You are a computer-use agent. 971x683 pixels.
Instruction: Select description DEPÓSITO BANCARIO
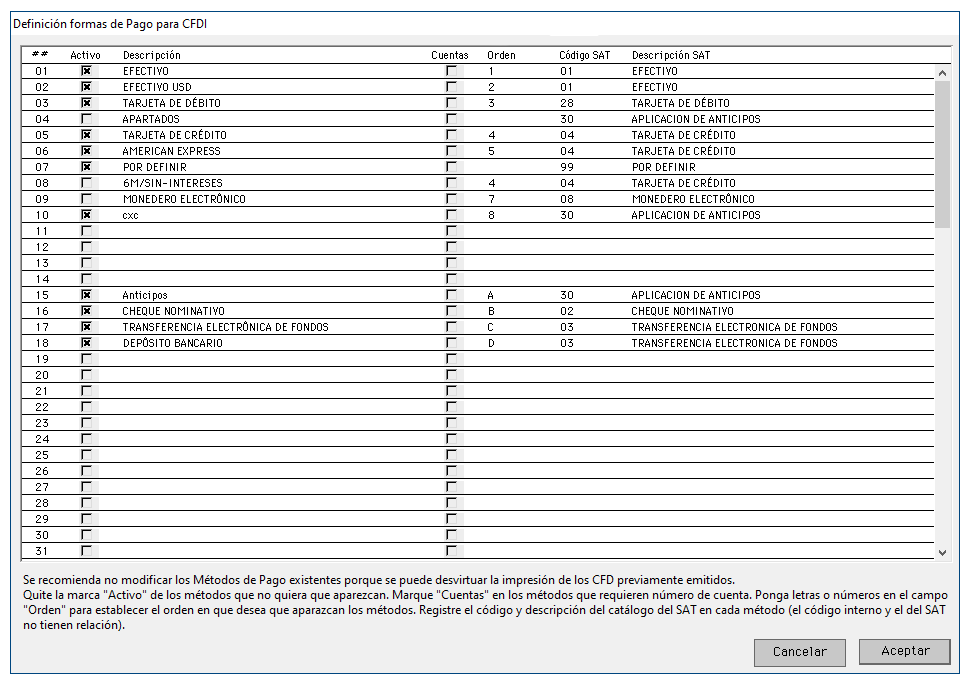[x=173, y=343]
